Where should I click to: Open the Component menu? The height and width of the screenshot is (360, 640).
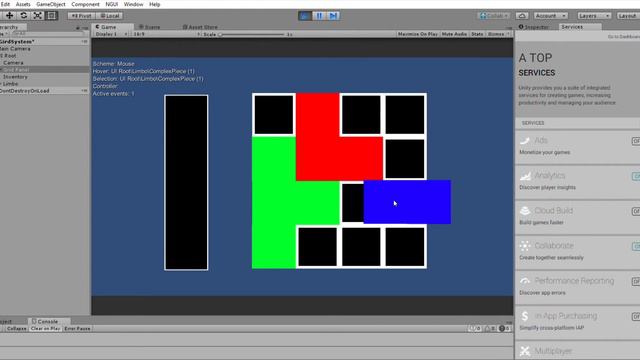[85, 4]
